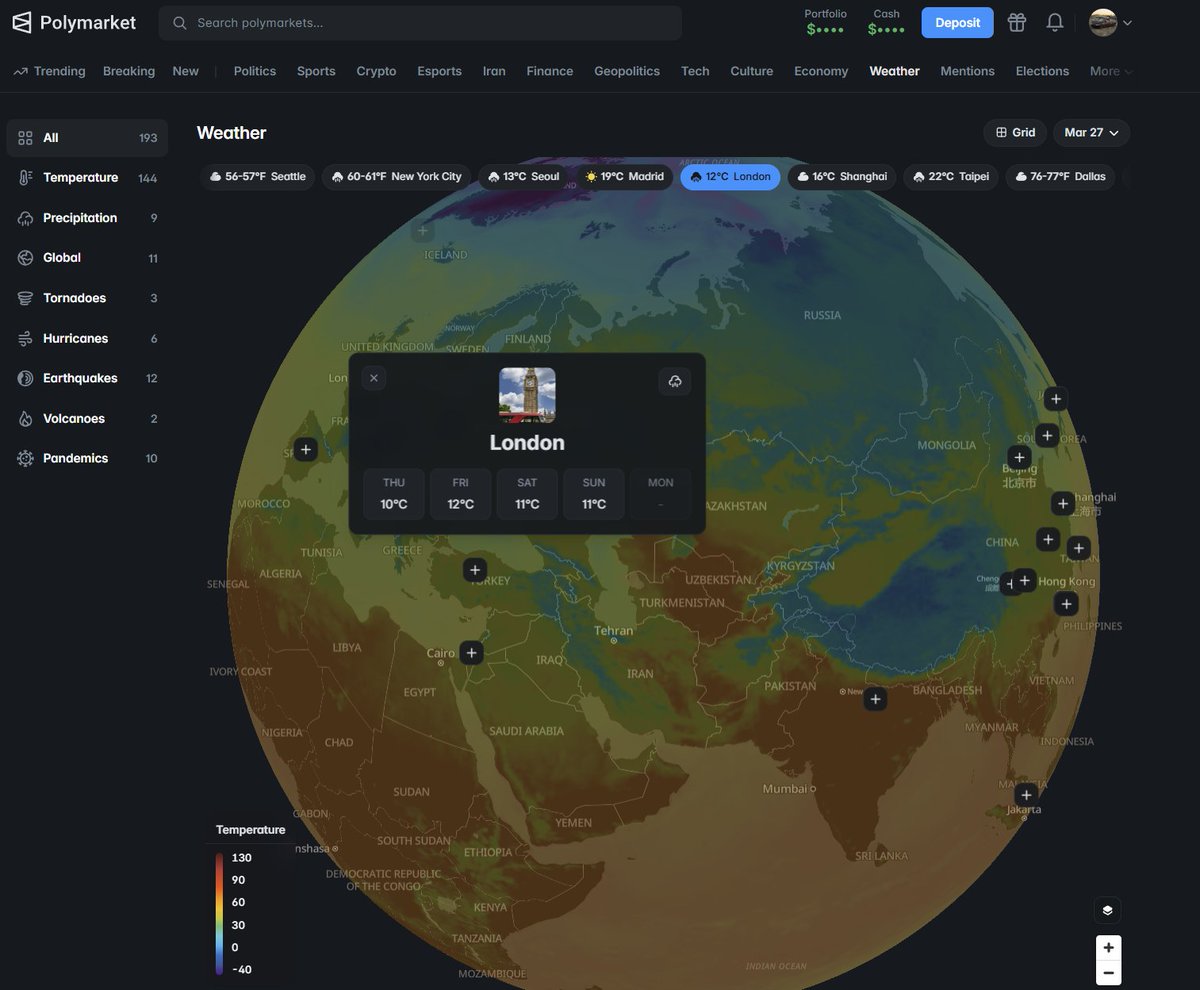Click the search polymarkets field

click(x=420, y=22)
